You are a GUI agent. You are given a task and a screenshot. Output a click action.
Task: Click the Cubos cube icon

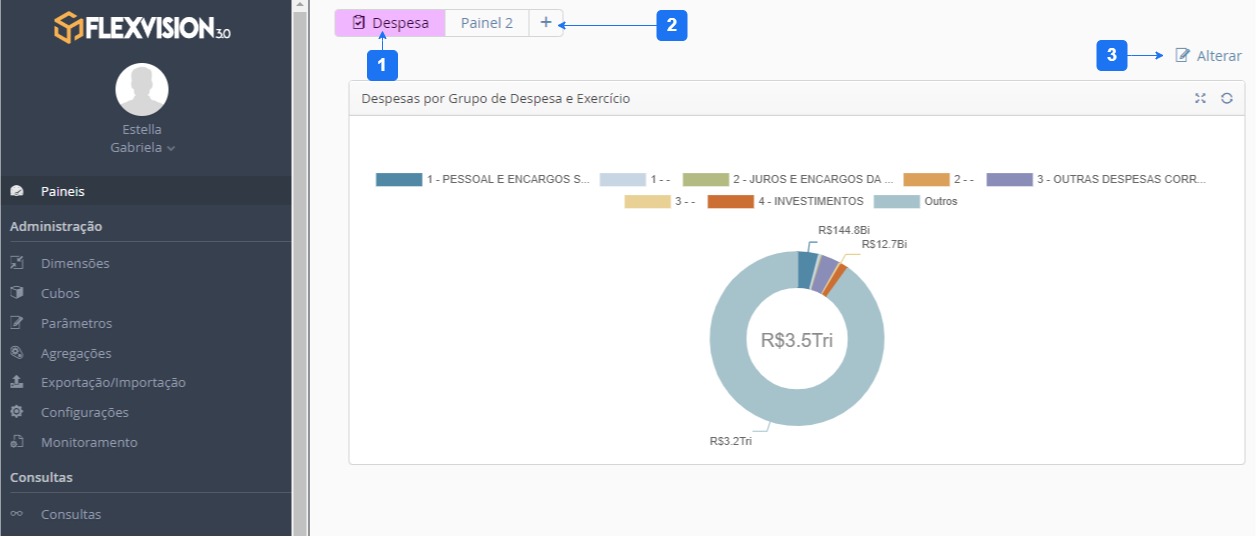[17, 293]
